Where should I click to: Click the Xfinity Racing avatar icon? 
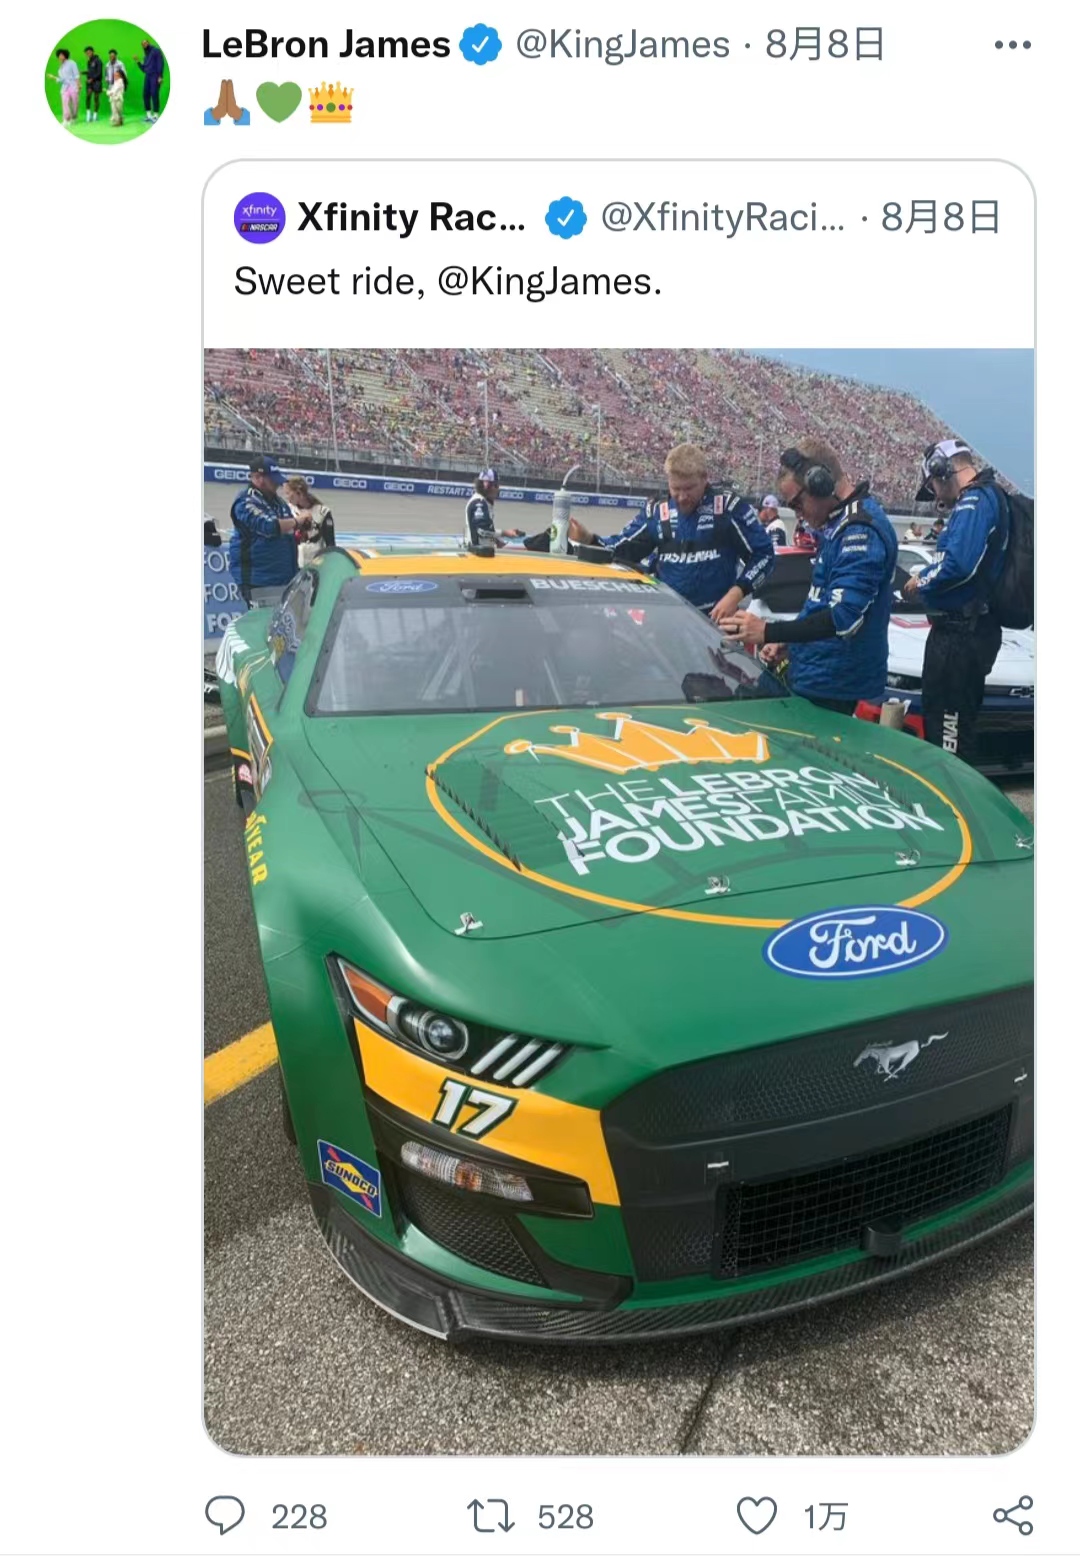[260, 217]
